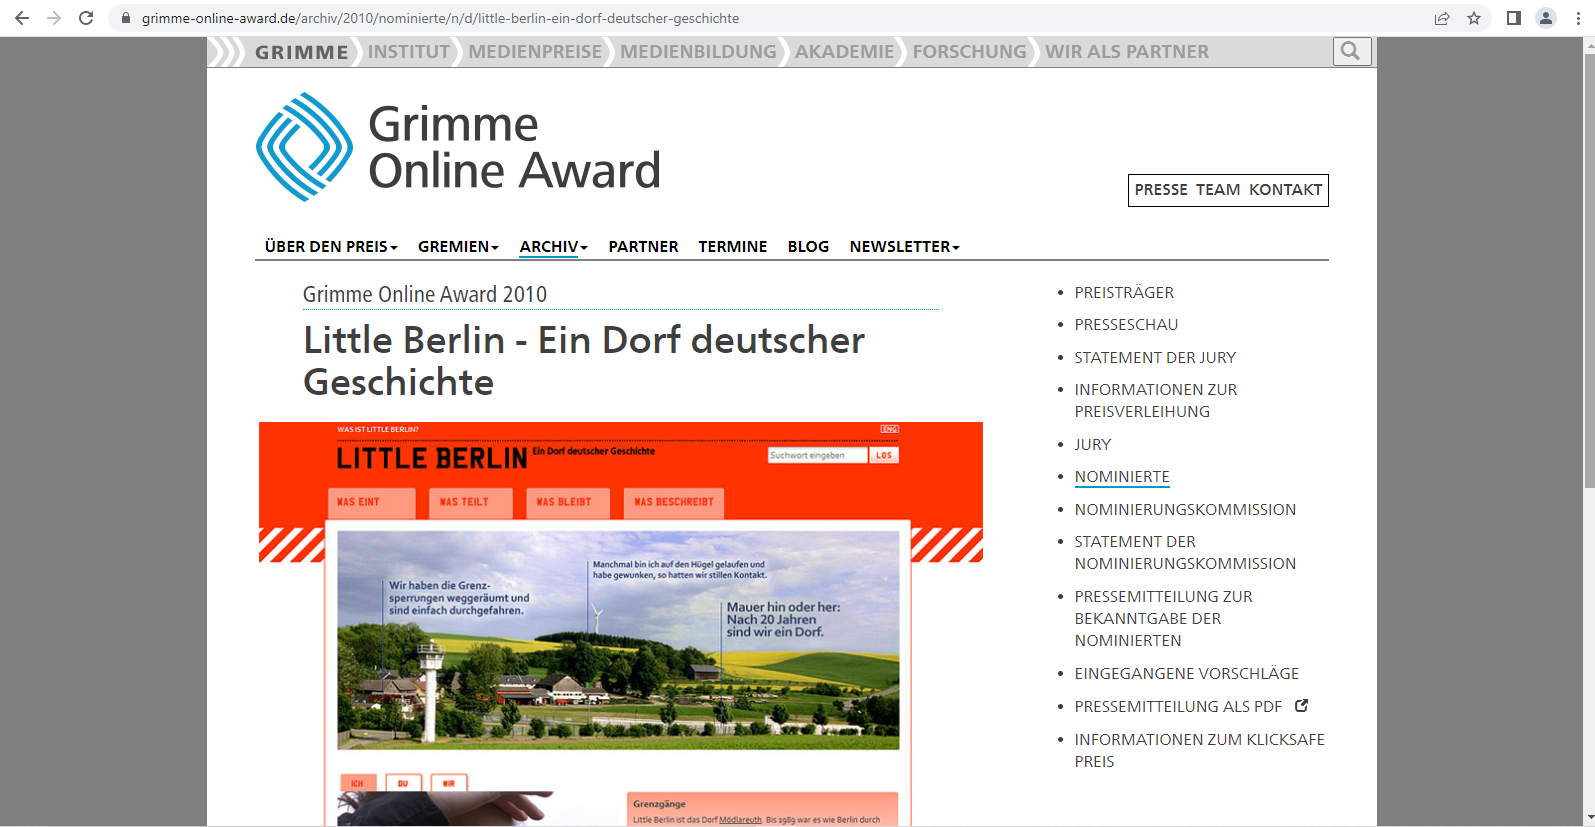The image size is (1595, 827).
Task: Open the Nominierte sidebar link
Action: (1122, 477)
